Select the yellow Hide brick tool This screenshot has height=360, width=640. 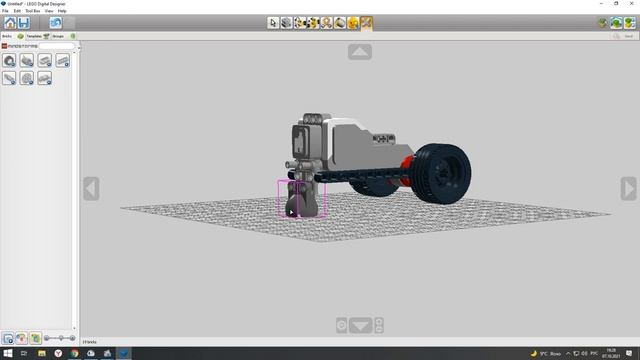pos(353,23)
